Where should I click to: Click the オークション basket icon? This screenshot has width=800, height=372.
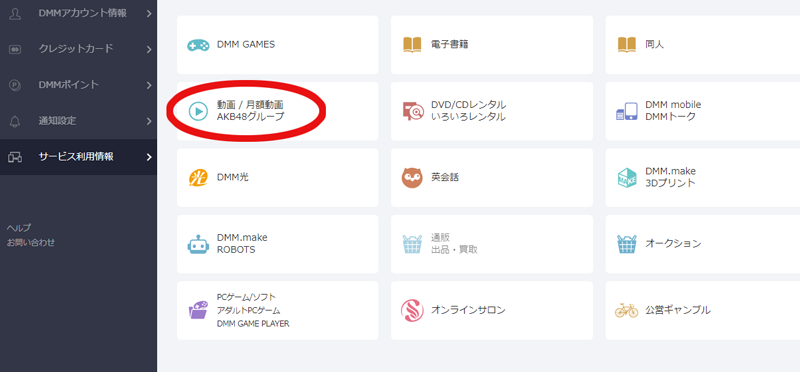[627, 244]
